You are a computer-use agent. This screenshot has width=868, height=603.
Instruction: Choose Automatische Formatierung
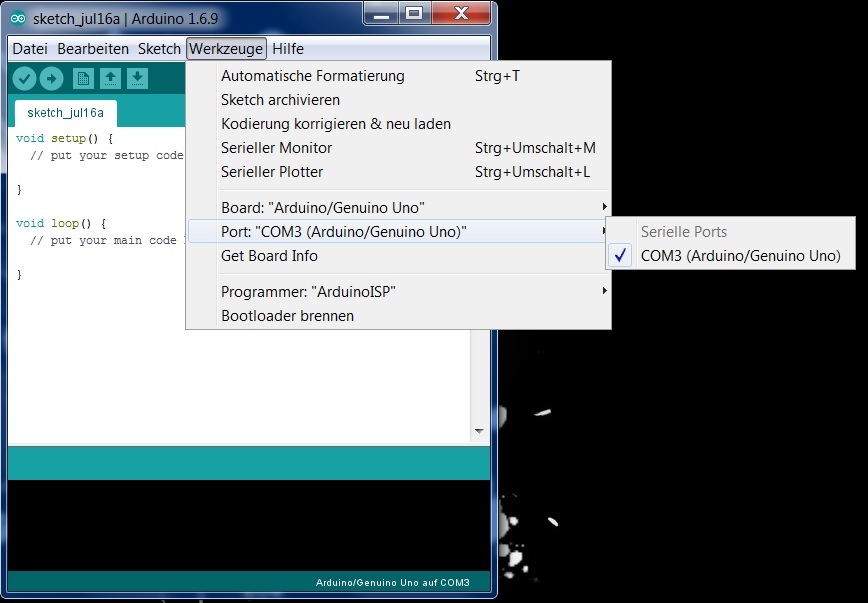(x=313, y=76)
